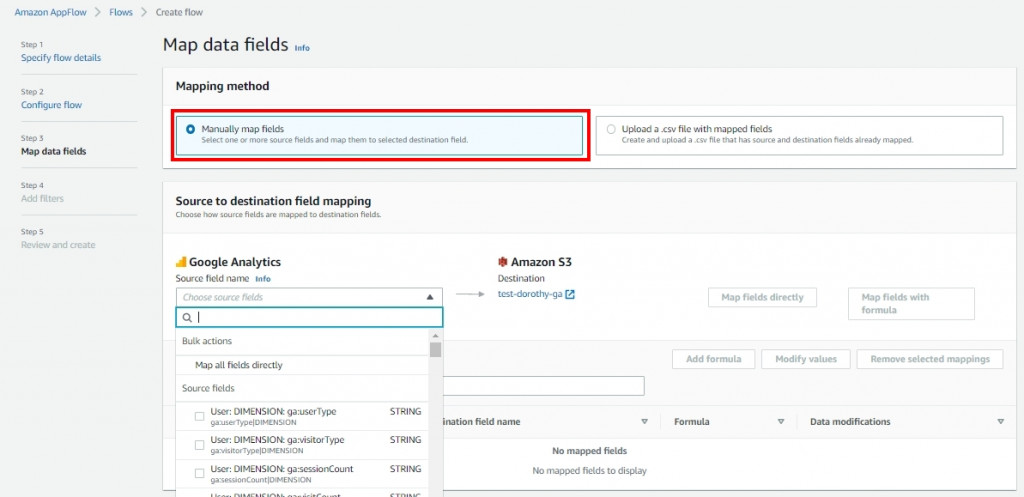
Task: Click Remove selected mappings button
Action: click(x=930, y=359)
